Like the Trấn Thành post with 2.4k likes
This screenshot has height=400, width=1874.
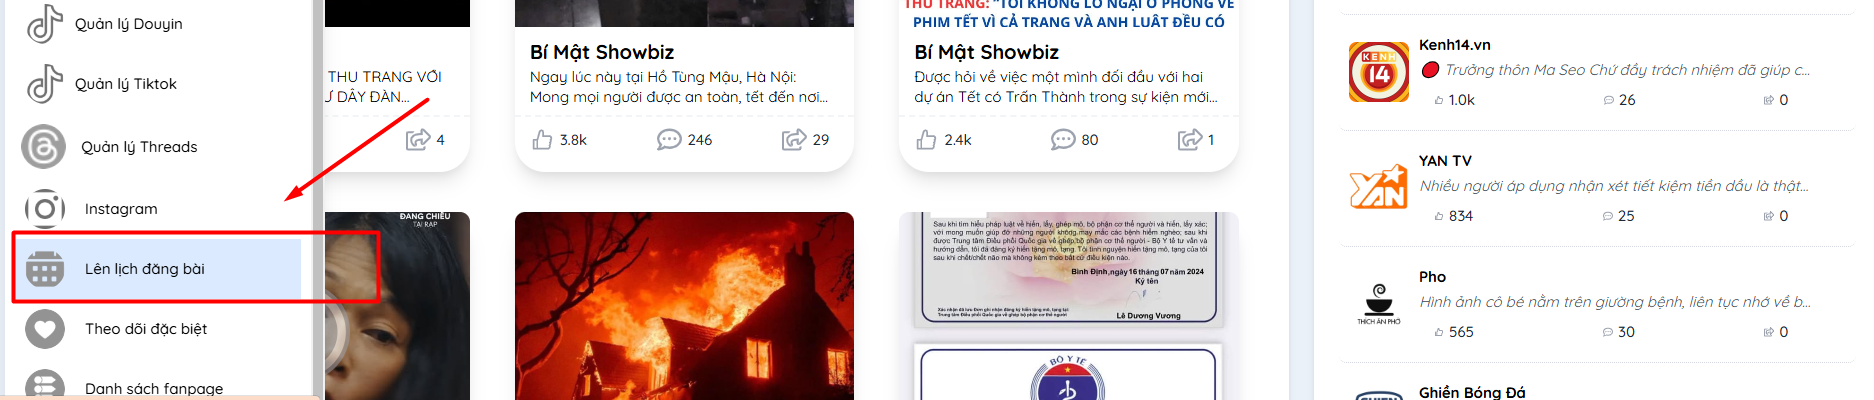[926, 140]
